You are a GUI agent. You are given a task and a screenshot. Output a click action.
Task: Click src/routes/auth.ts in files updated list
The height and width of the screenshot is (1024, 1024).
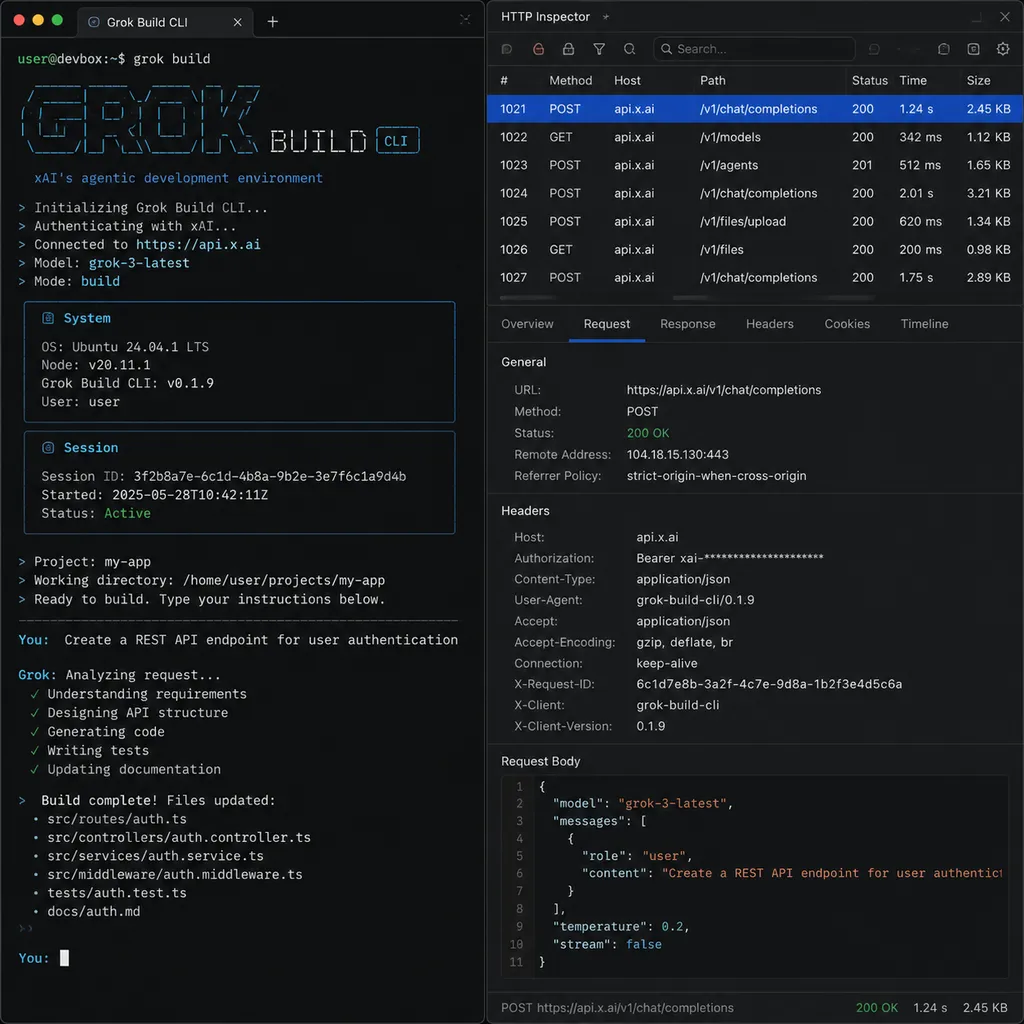[117, 819]
